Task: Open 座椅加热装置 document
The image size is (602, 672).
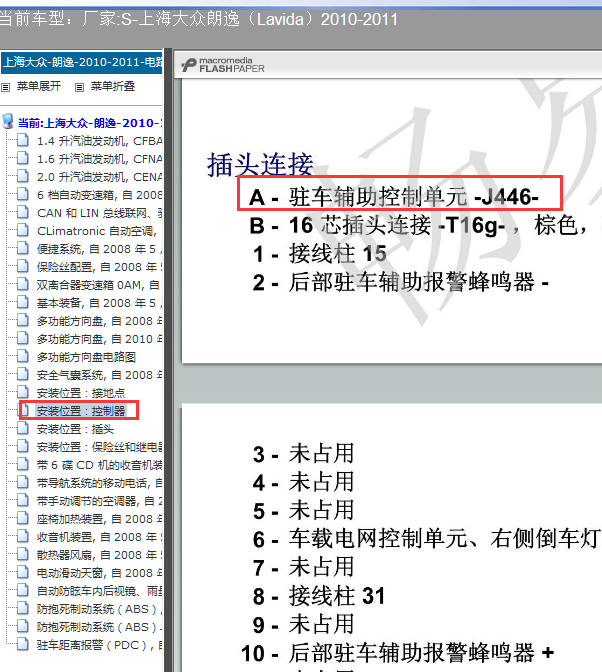Action: click(99, 519)
